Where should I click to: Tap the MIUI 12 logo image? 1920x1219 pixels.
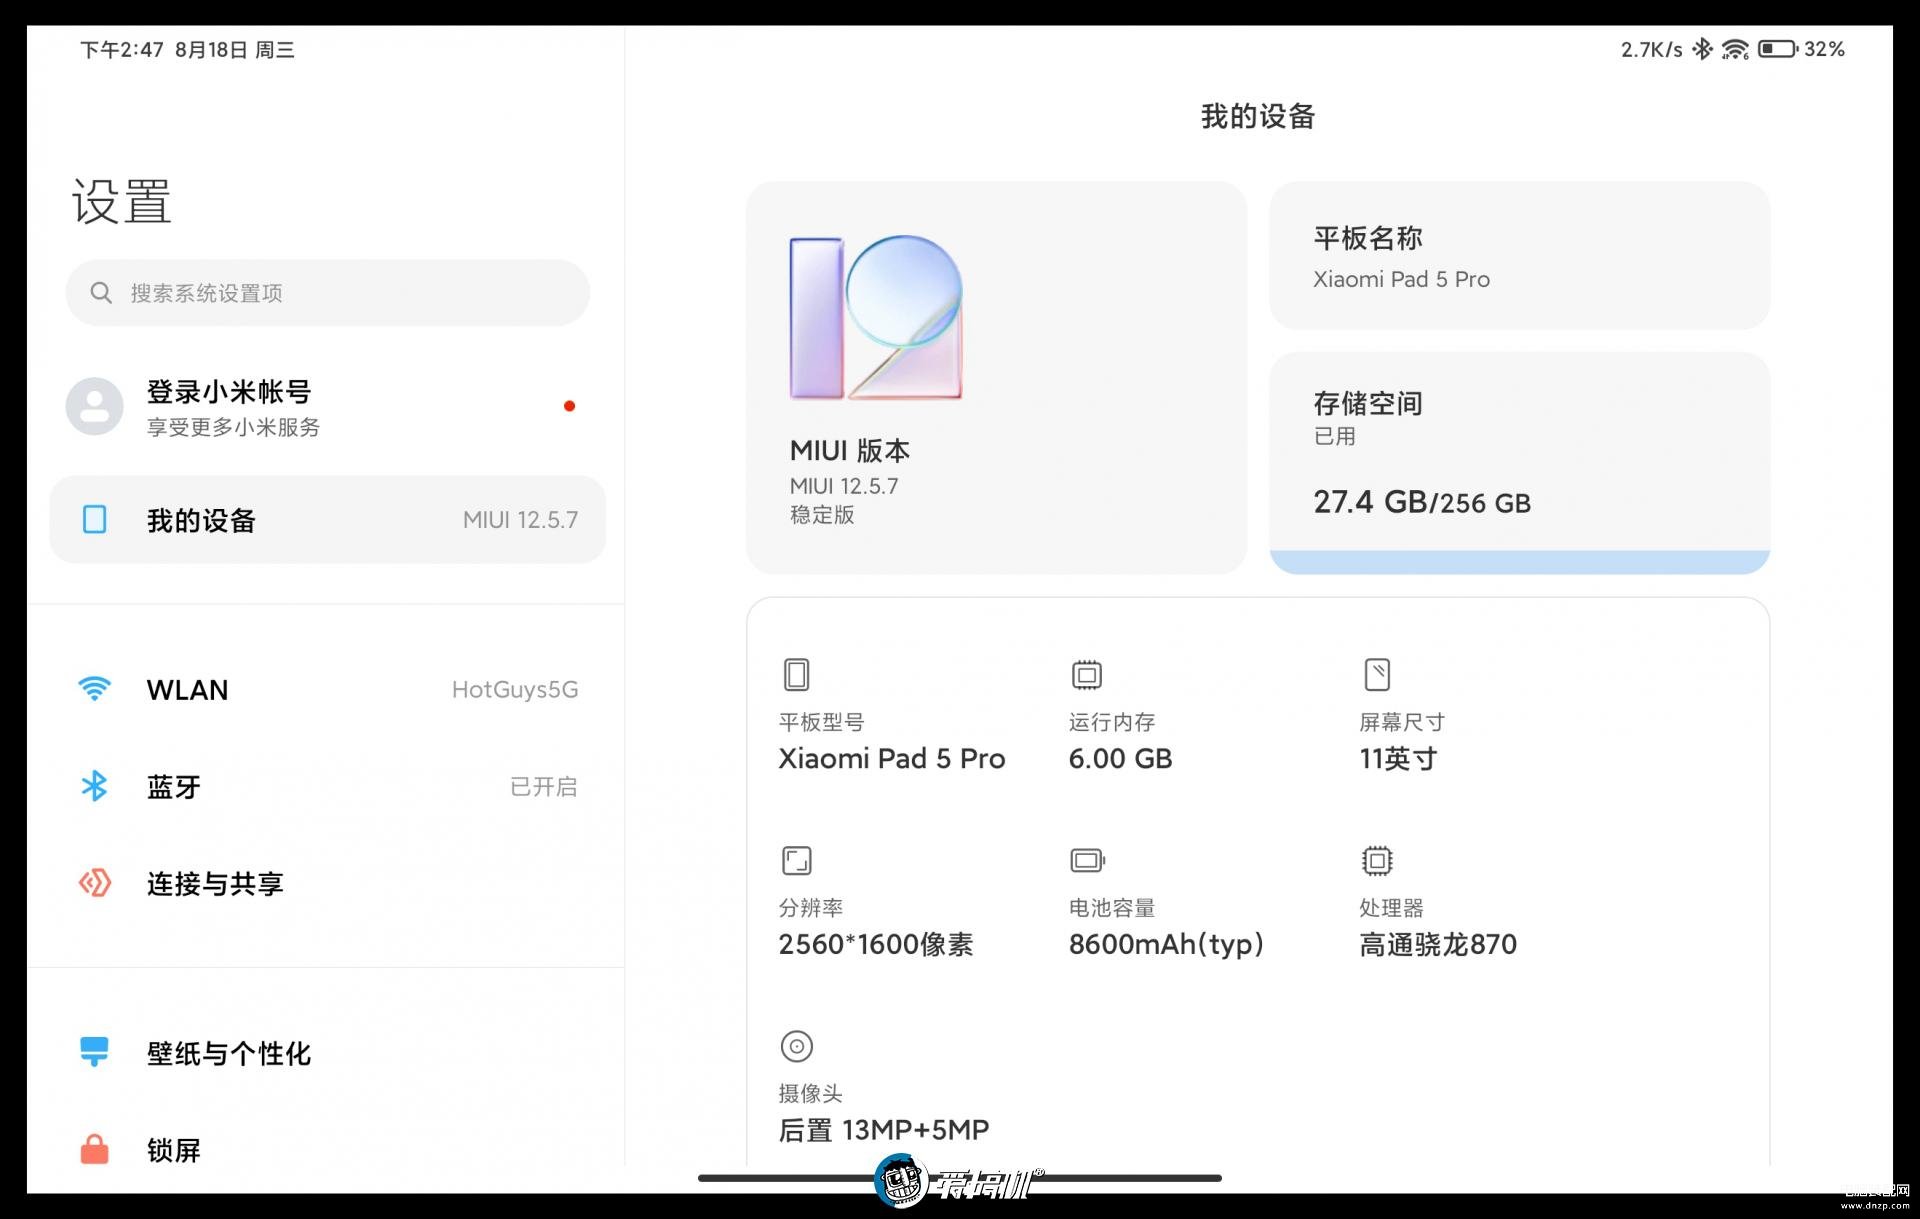(x=876, y=318)
